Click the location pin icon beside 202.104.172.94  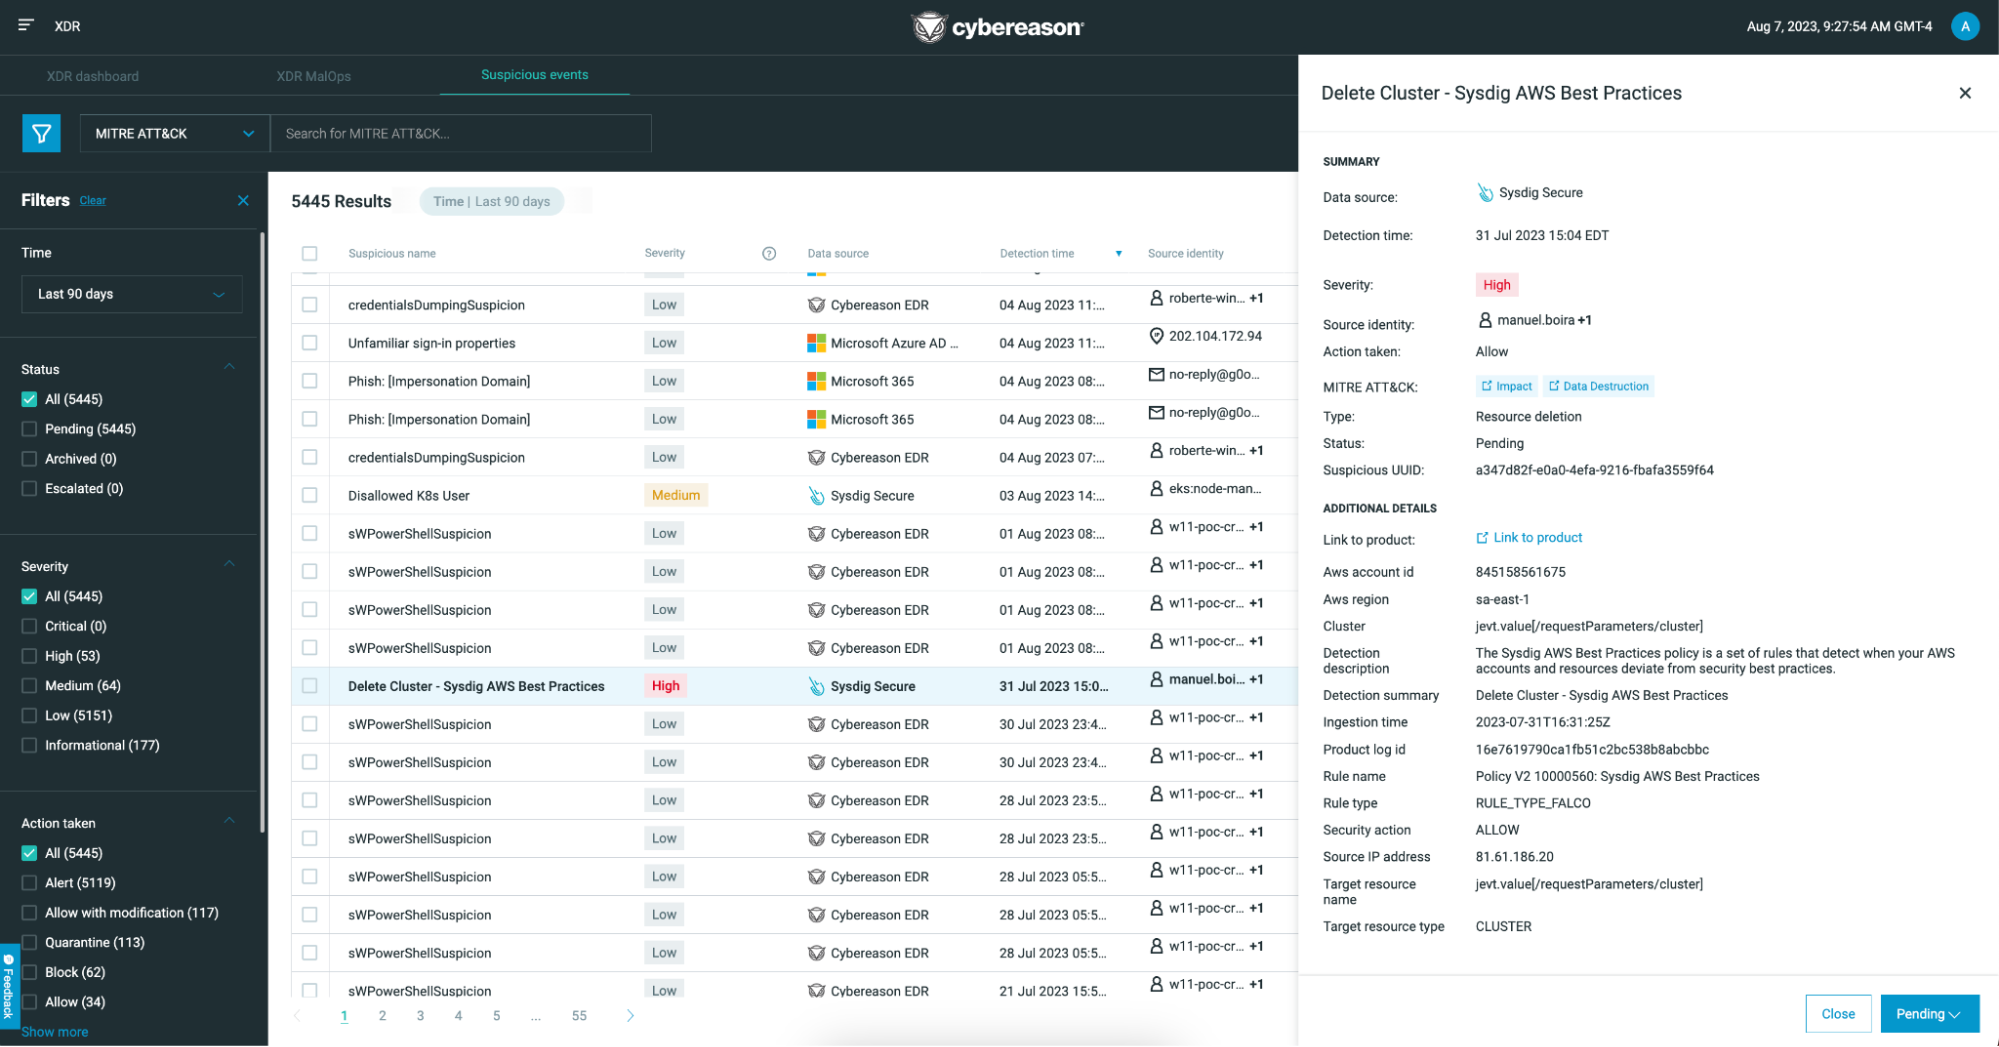(1156, 336)
